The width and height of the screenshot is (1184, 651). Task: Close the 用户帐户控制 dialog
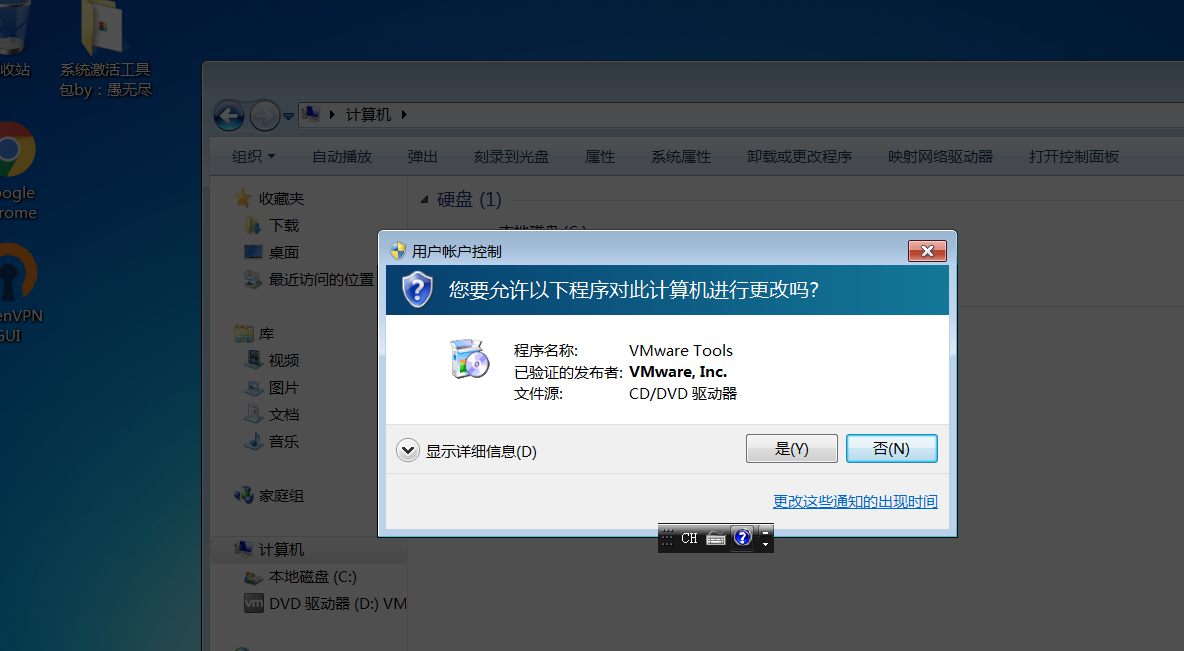click(x=927, y=251)
